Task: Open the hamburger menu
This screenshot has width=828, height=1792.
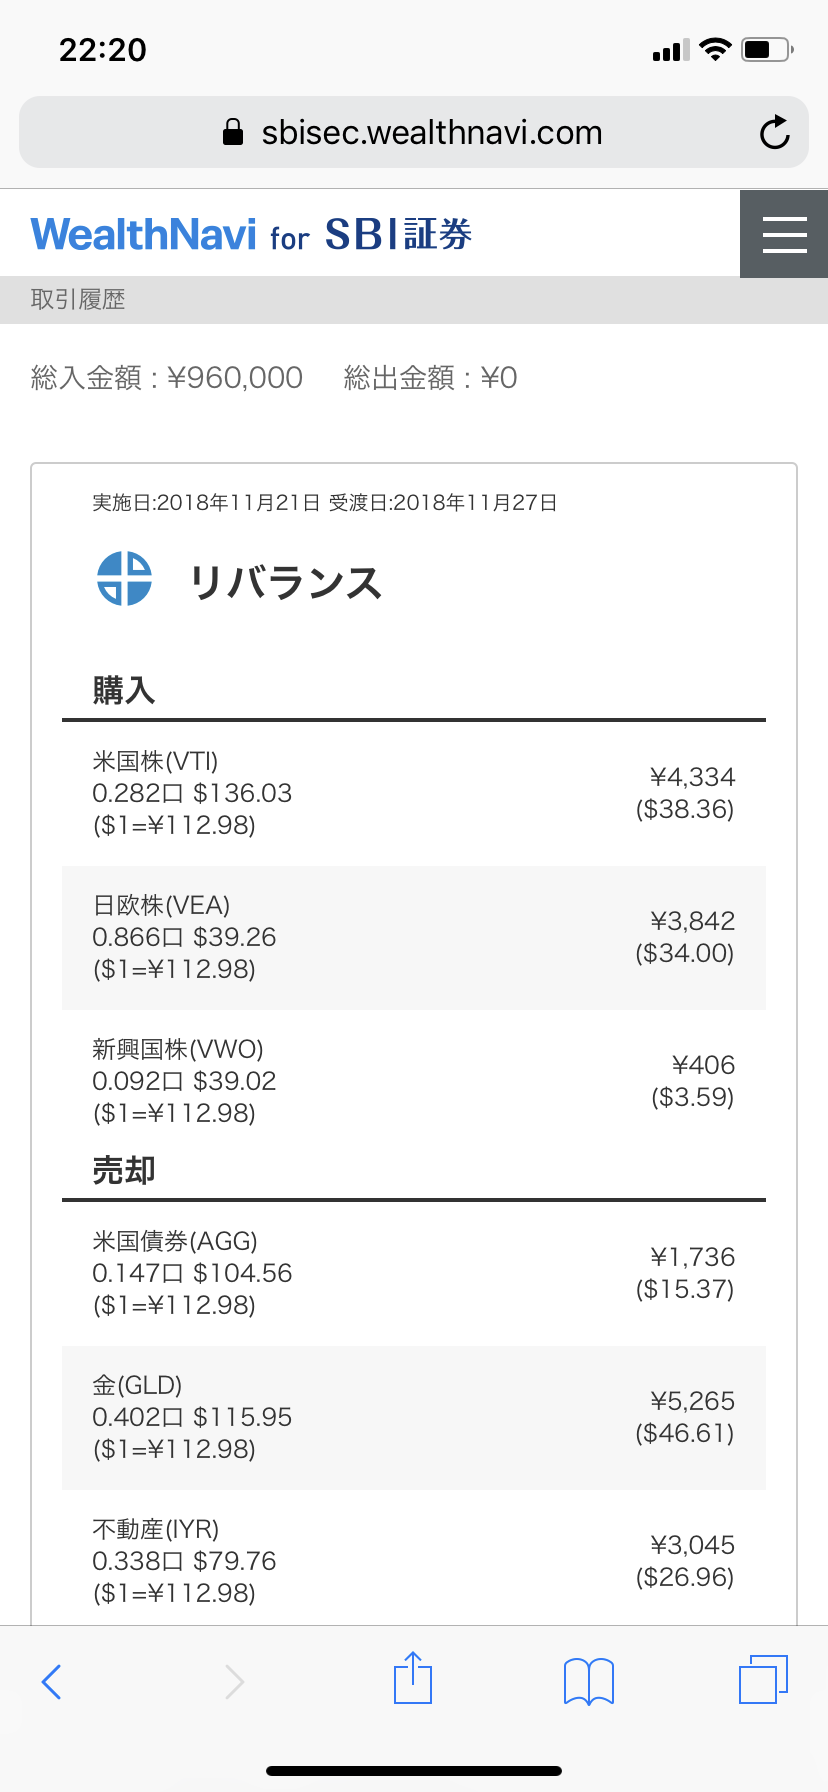Action: pos(784,234)
